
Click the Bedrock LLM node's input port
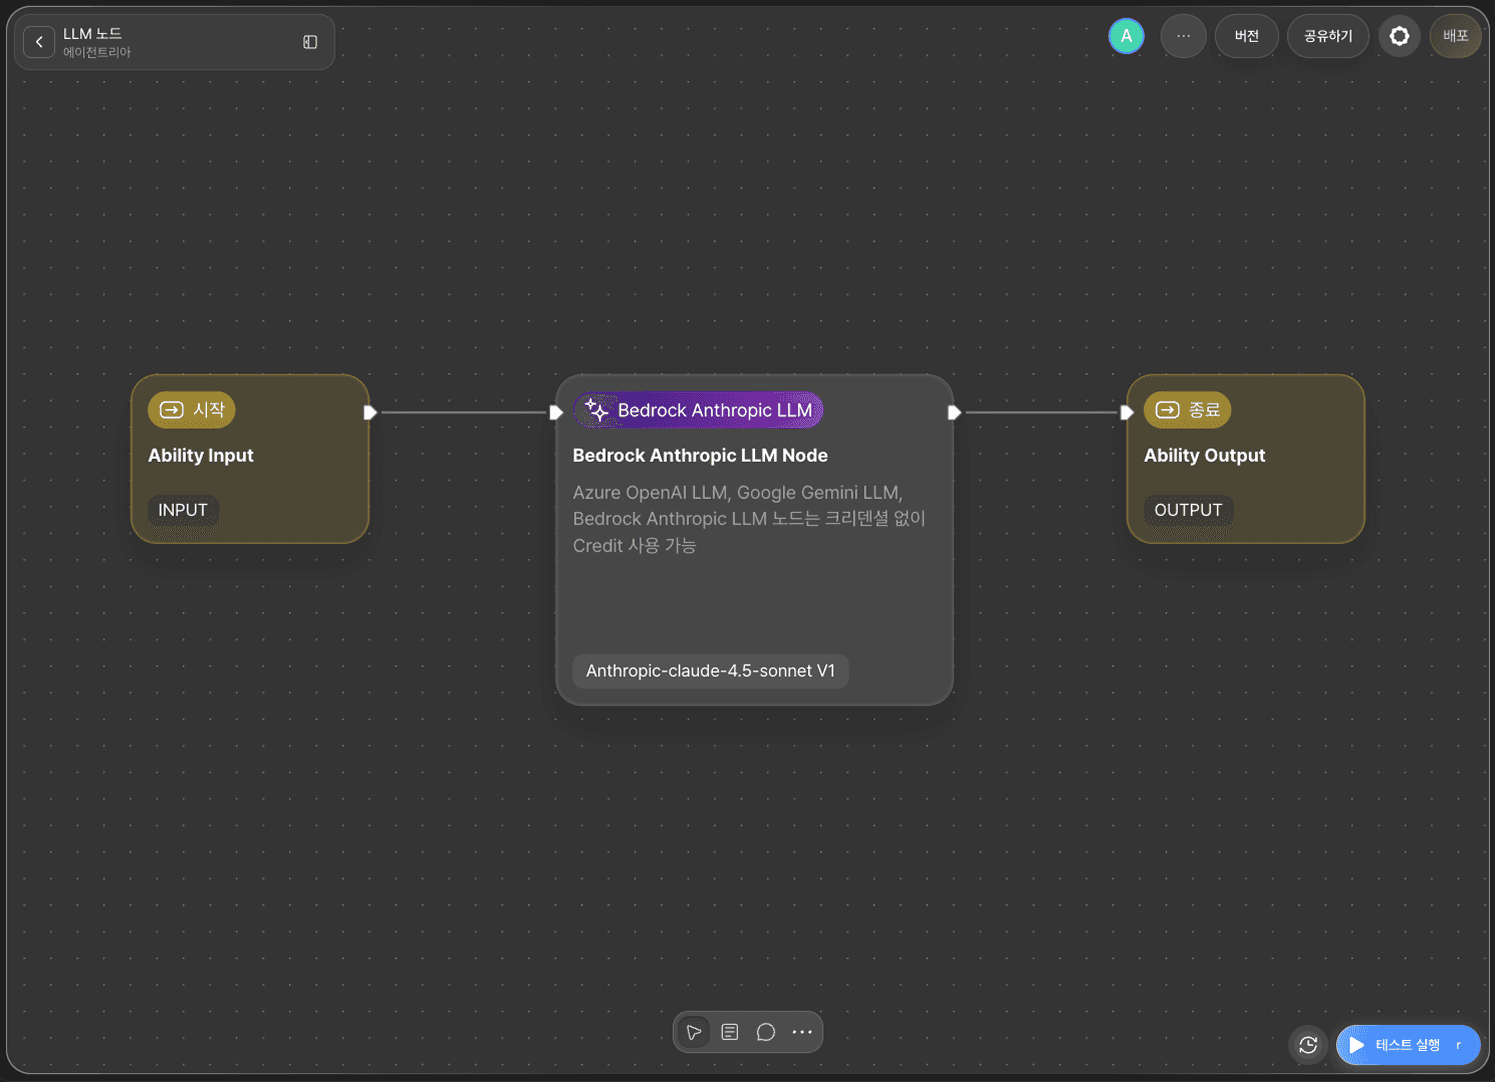pos(556,412)
